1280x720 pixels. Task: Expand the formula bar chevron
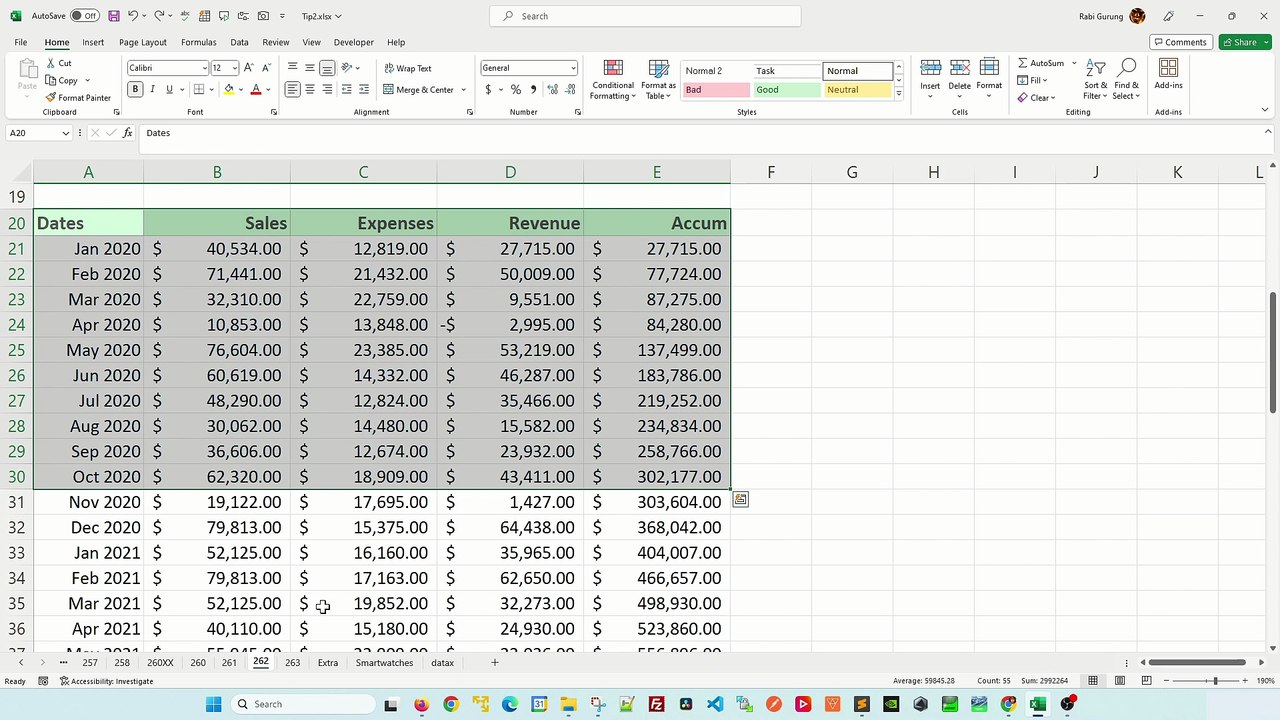[1270, 133]
